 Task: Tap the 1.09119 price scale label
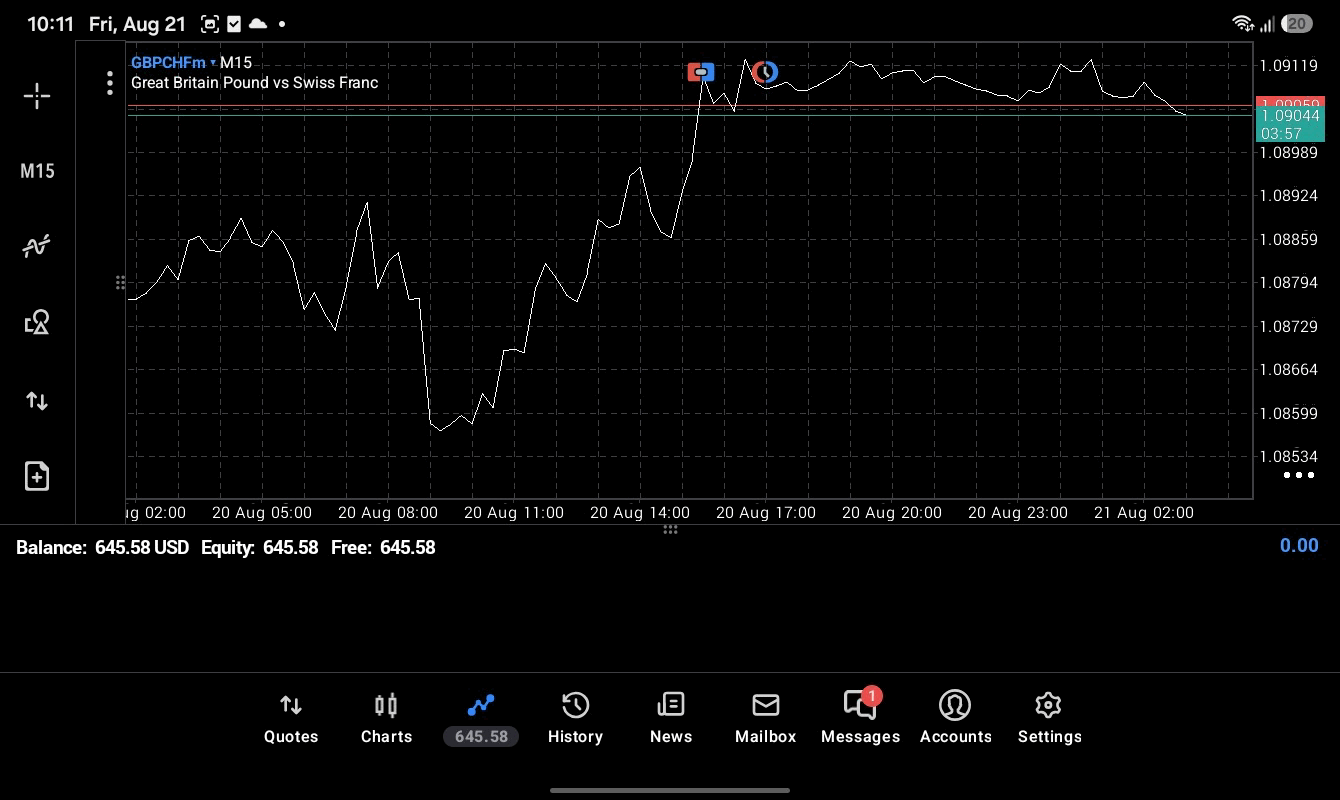[x=1289, y=66]
